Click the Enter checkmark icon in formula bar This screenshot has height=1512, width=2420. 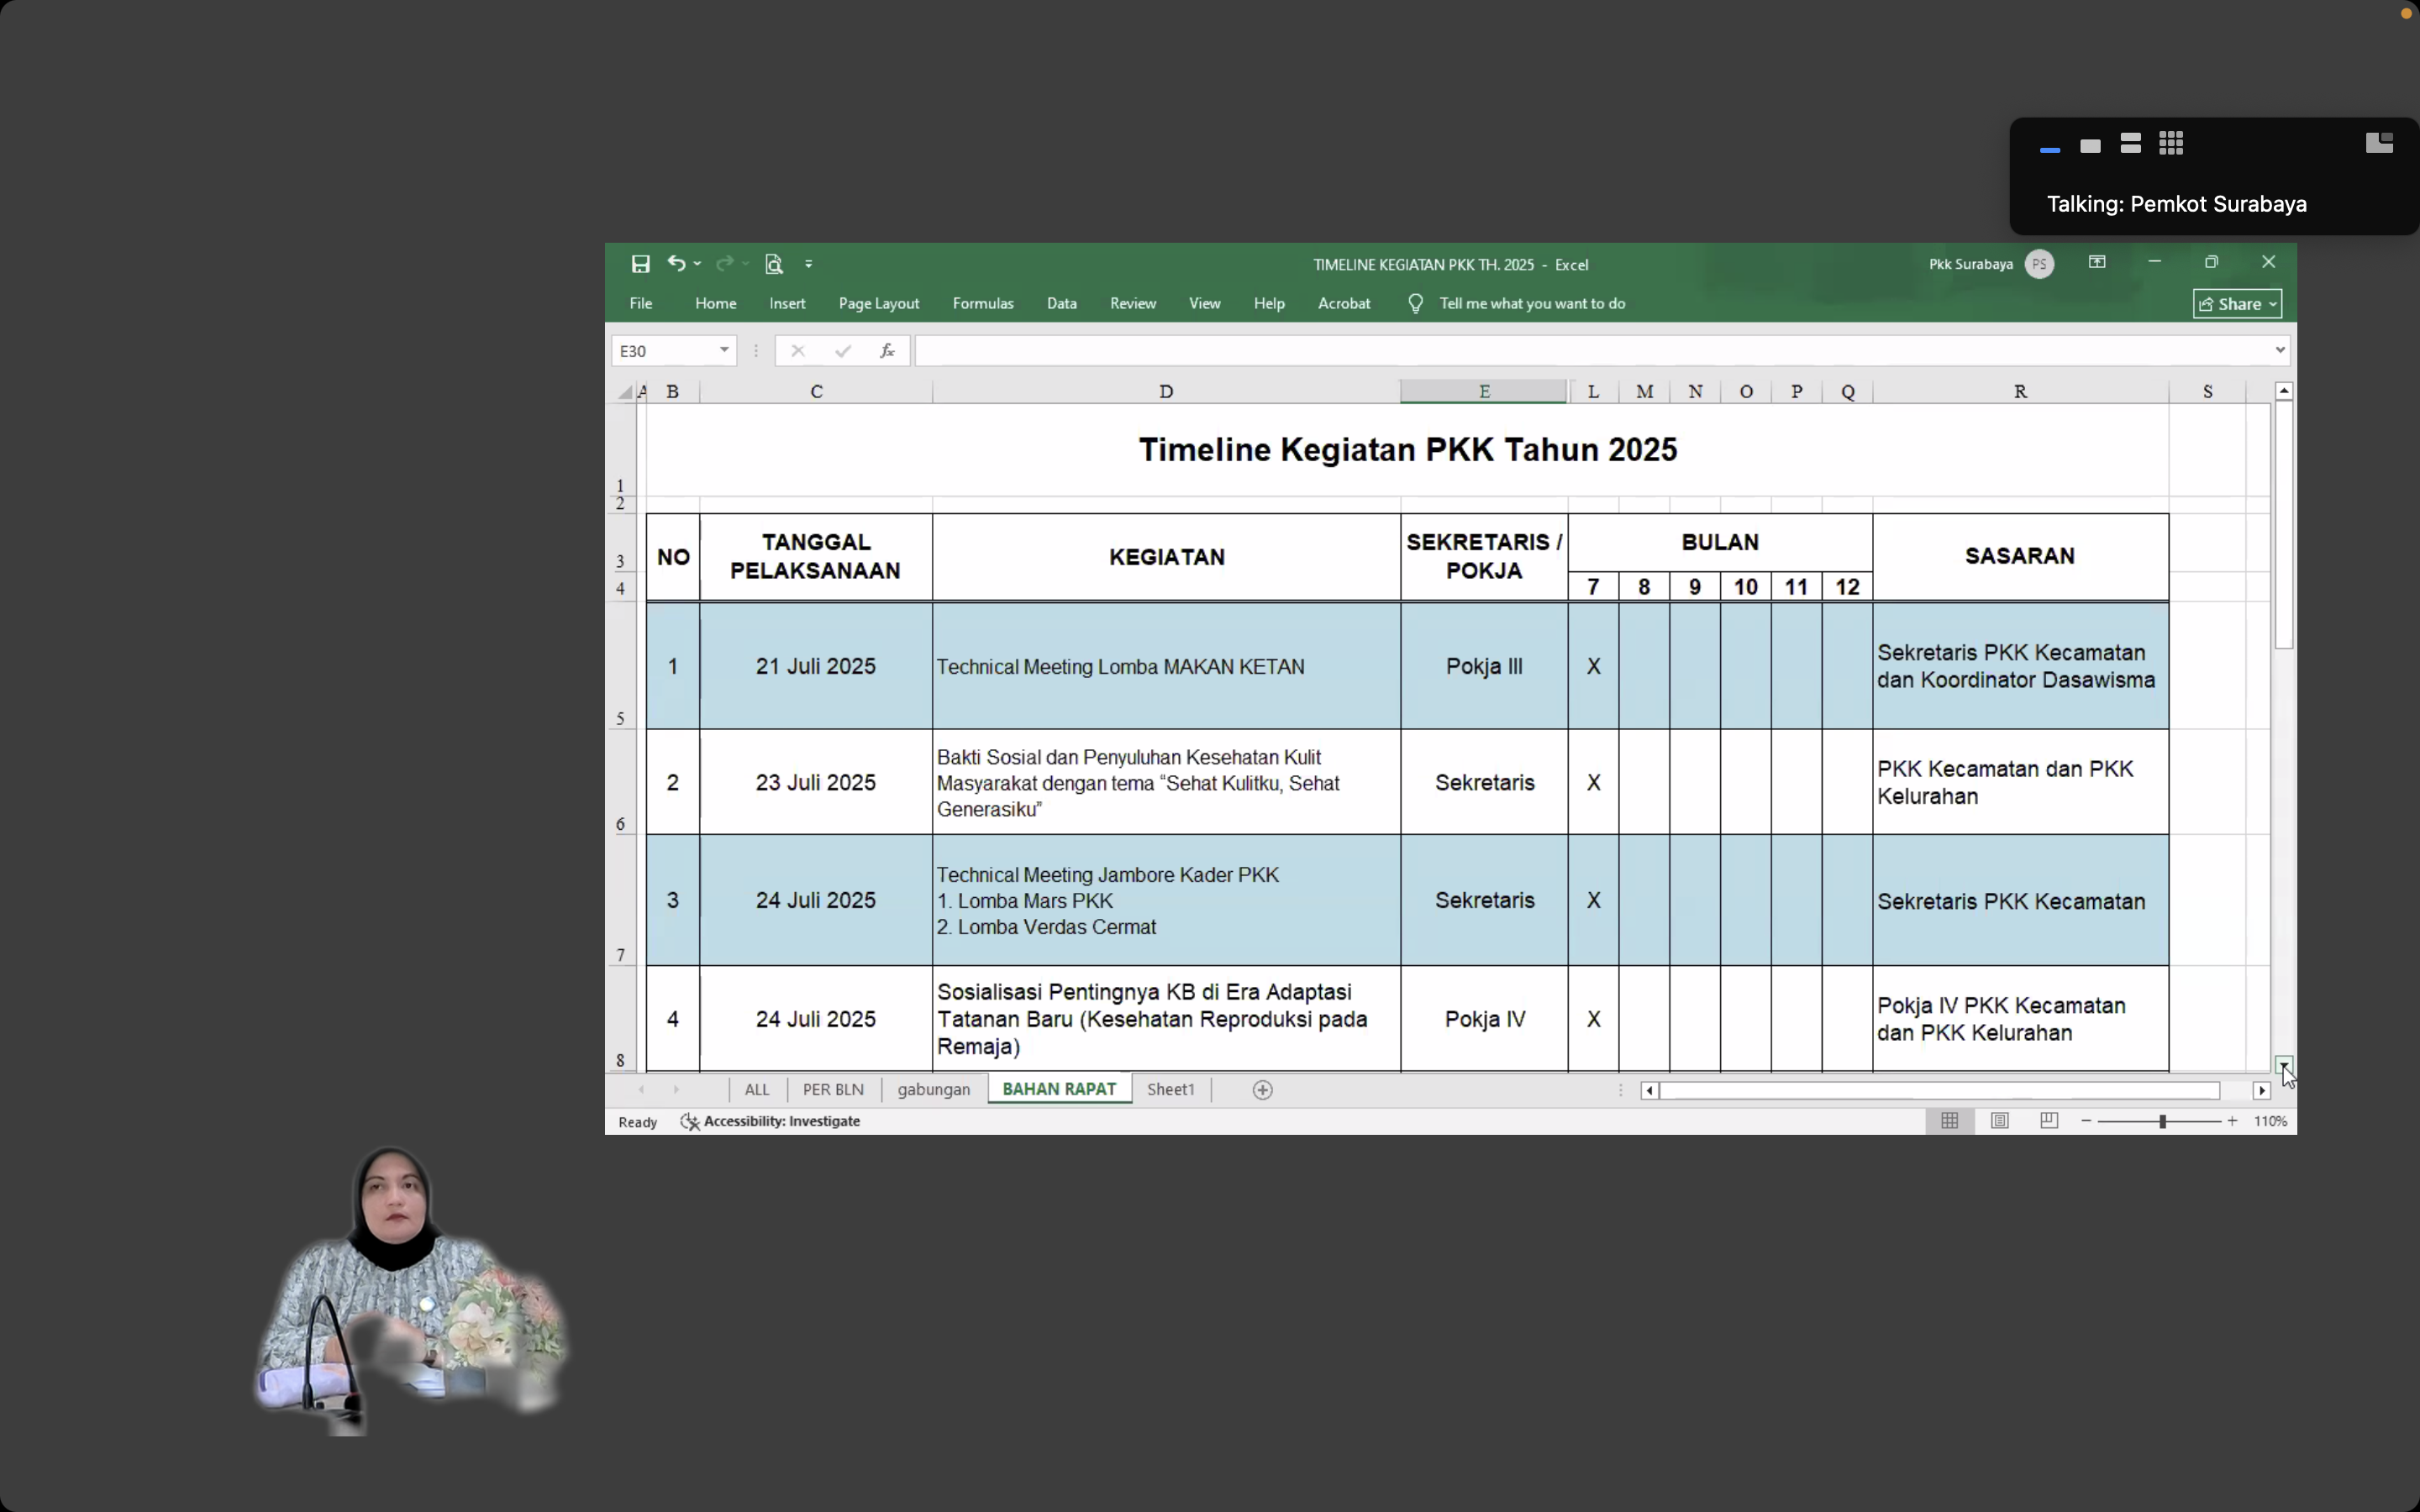pos(843,351)
